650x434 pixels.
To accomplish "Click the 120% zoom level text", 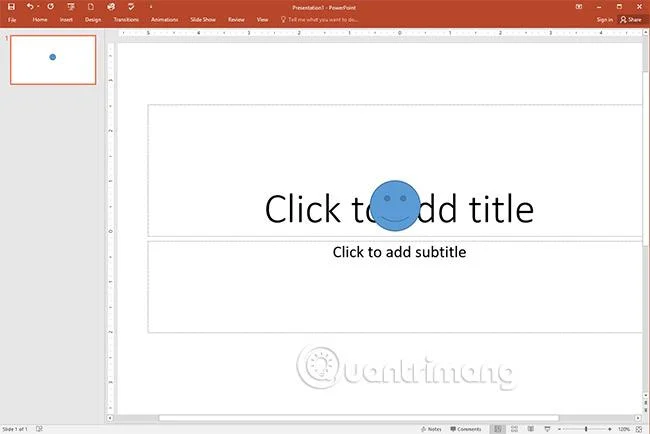I will [x=624, y=429].
